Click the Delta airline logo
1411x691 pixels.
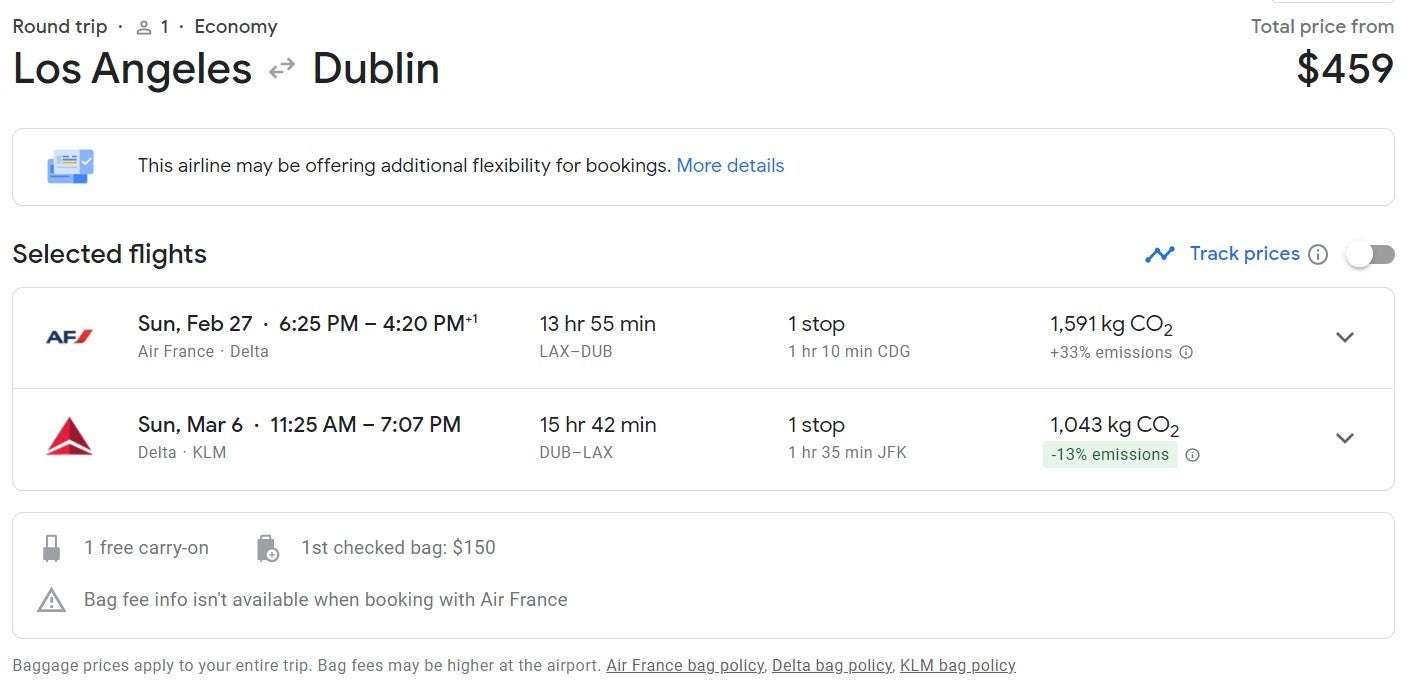click(x=69, y=438)
